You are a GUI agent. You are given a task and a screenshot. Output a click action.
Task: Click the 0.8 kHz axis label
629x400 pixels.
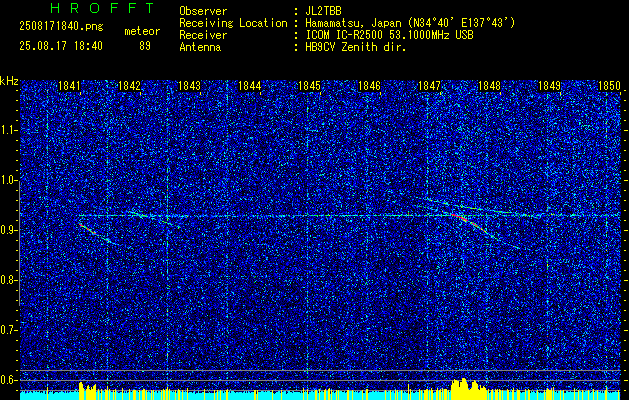click(x=9, y=280)
